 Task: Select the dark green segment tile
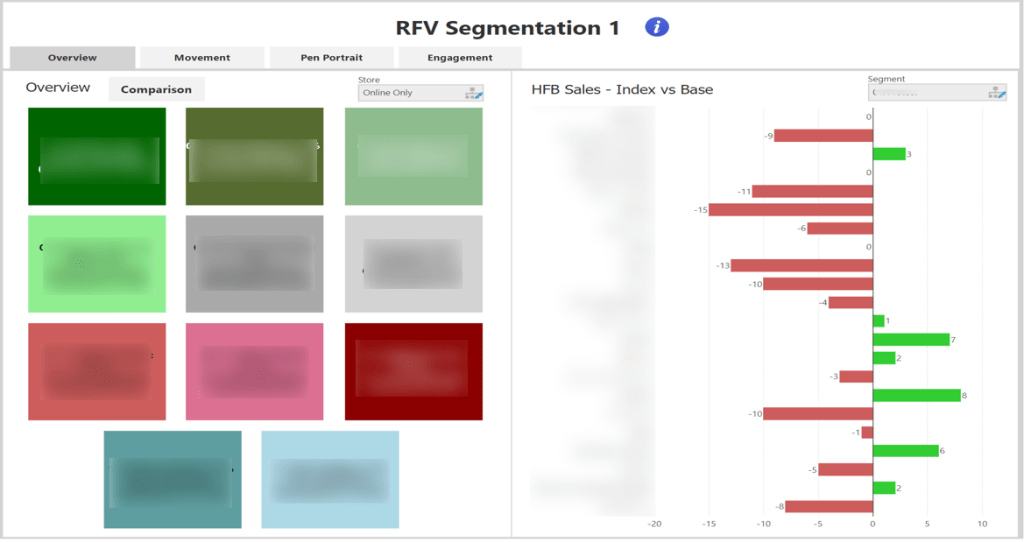pyautogui.click(x=97, y=157)
